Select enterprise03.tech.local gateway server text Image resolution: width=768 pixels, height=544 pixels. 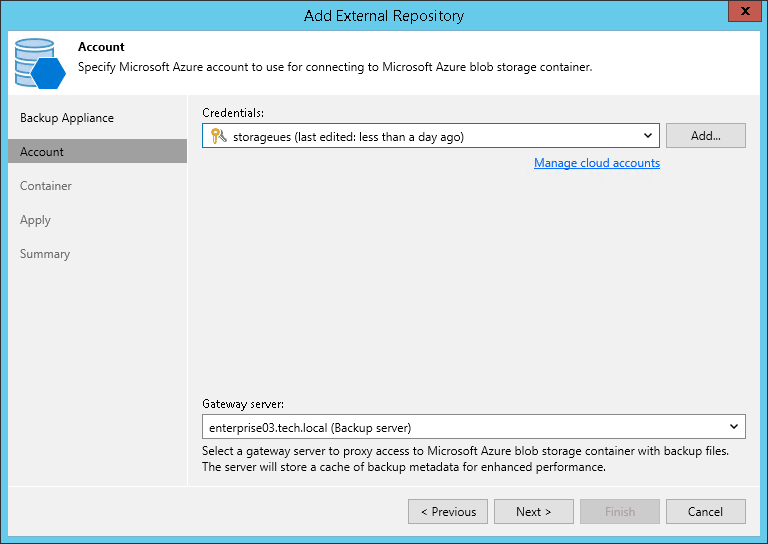click(x=310, y=427)
